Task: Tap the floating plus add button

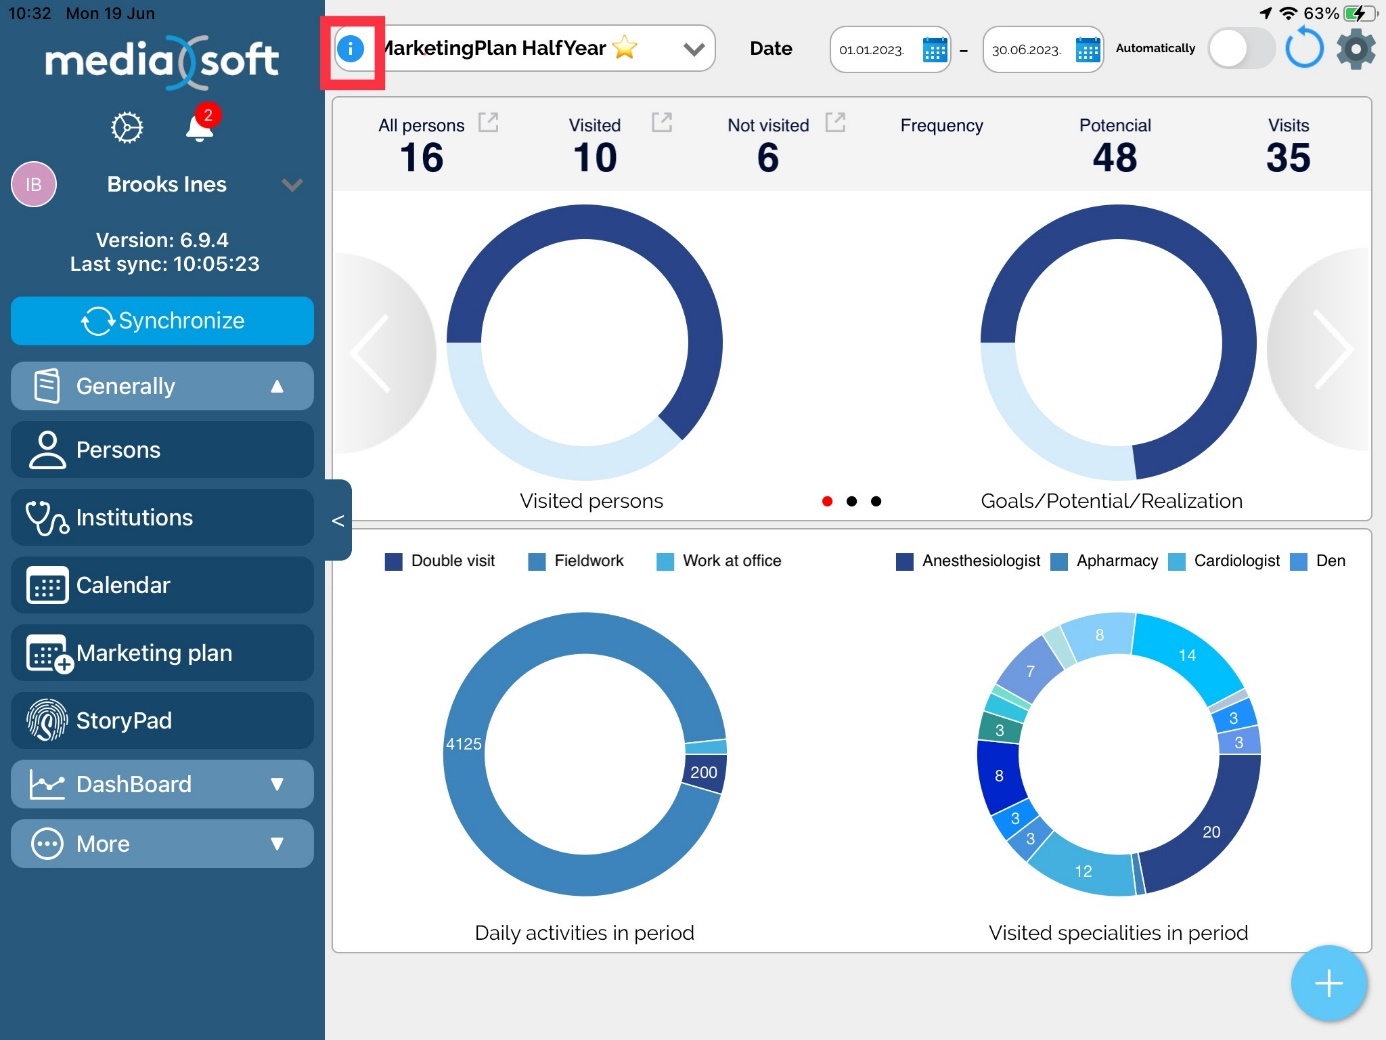Action: (1328, 984)
